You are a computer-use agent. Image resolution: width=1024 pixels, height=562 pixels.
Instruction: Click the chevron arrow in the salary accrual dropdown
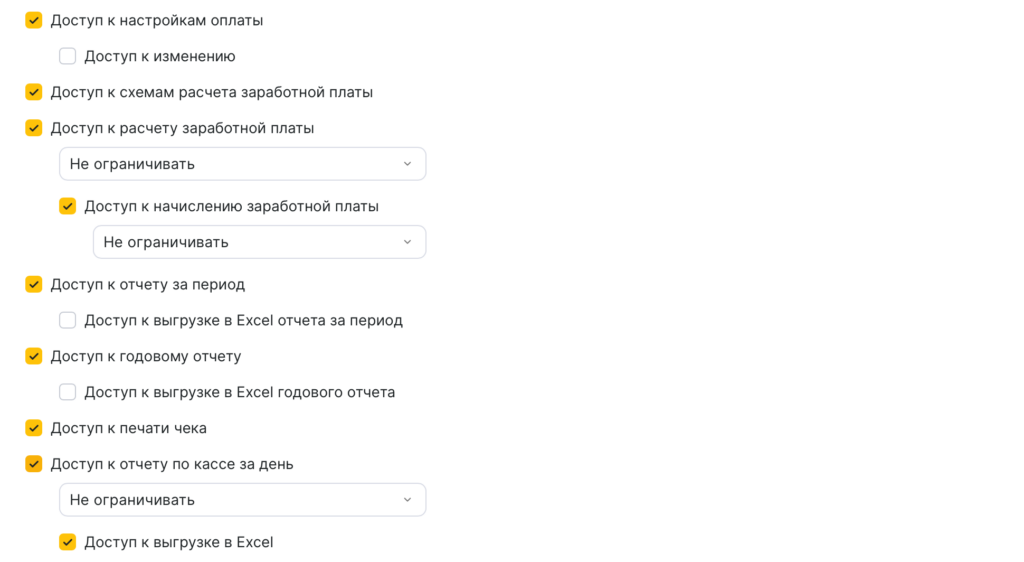point(407,242)
